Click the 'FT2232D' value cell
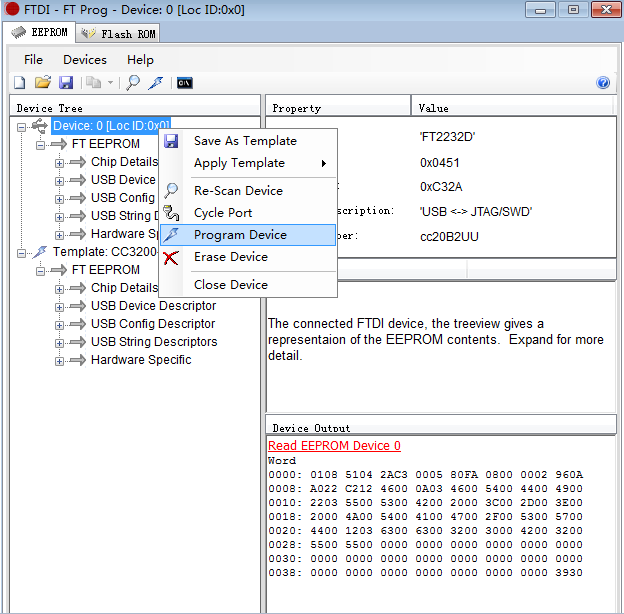The width and height of the screenshot is (624, 614). tap(448, 137)
